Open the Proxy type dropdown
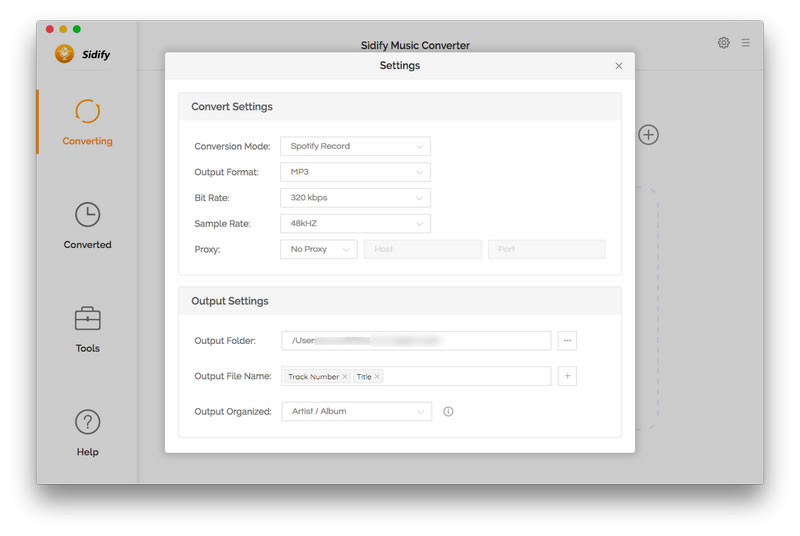This screenshot has width=800, height=536. (x=319, y=249)
